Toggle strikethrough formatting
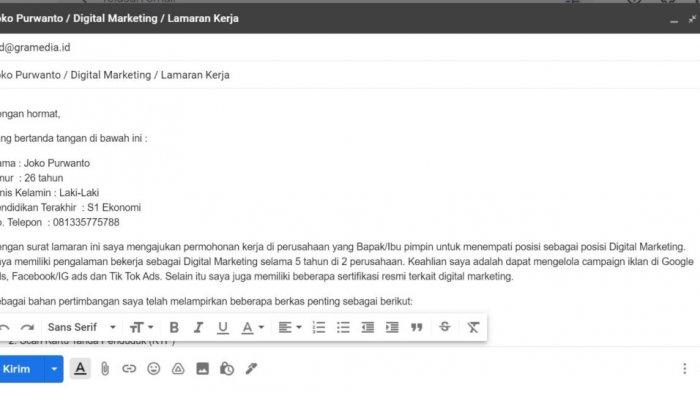This screenshot has height=393, width=700. click(x=445, y=327)
